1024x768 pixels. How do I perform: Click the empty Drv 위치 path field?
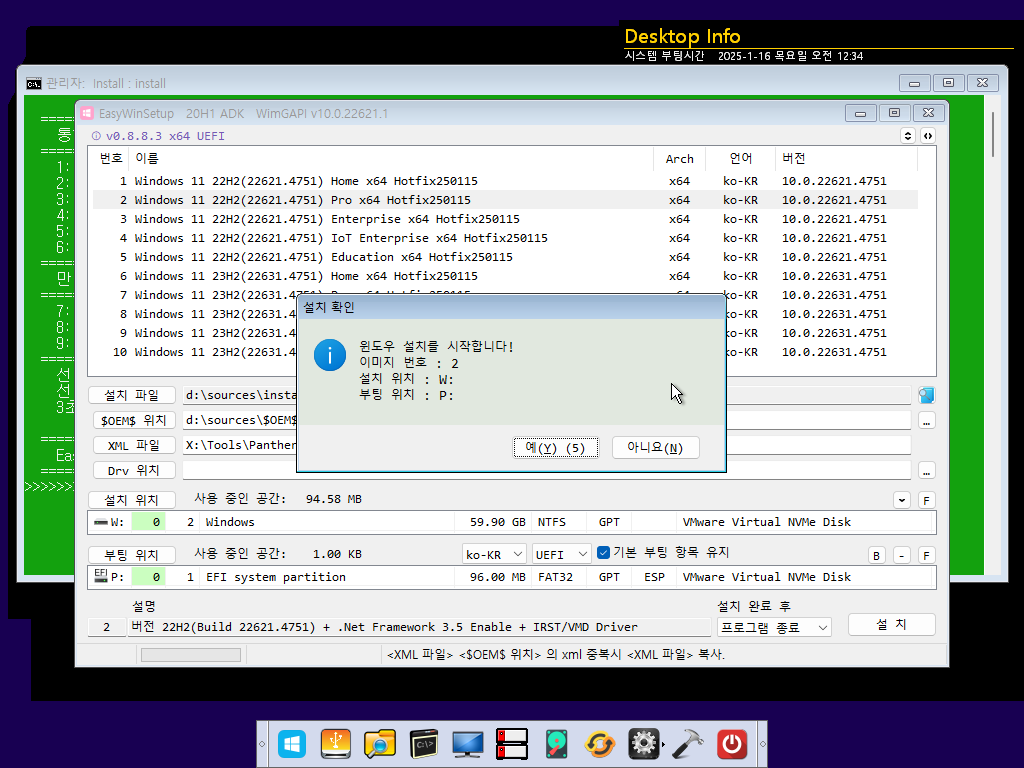click(546, 470)
